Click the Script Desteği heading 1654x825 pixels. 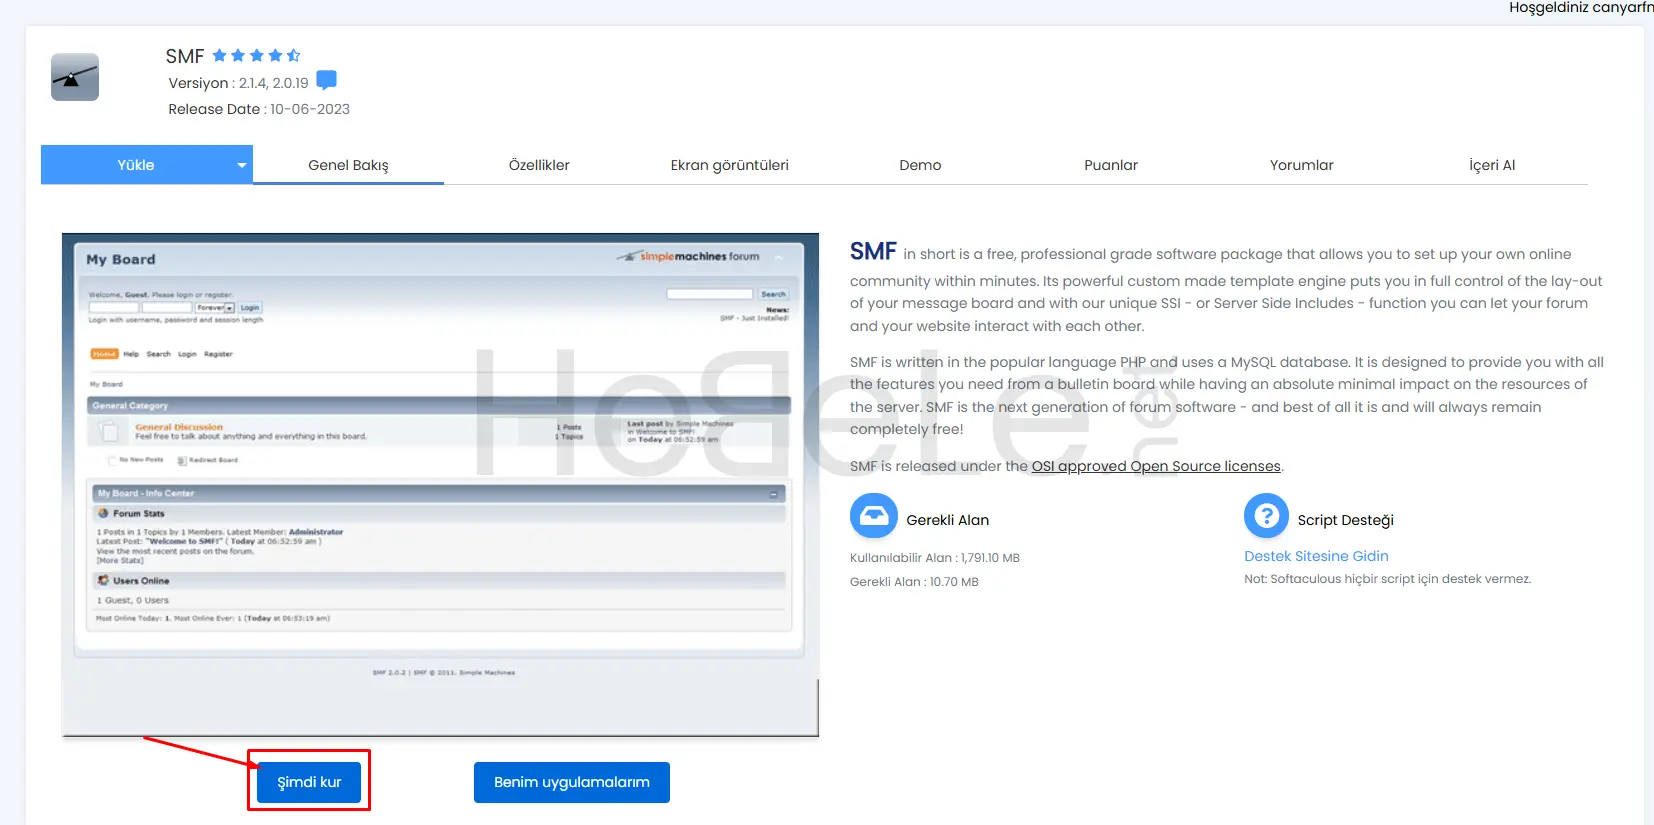[x=1345, y=520]
